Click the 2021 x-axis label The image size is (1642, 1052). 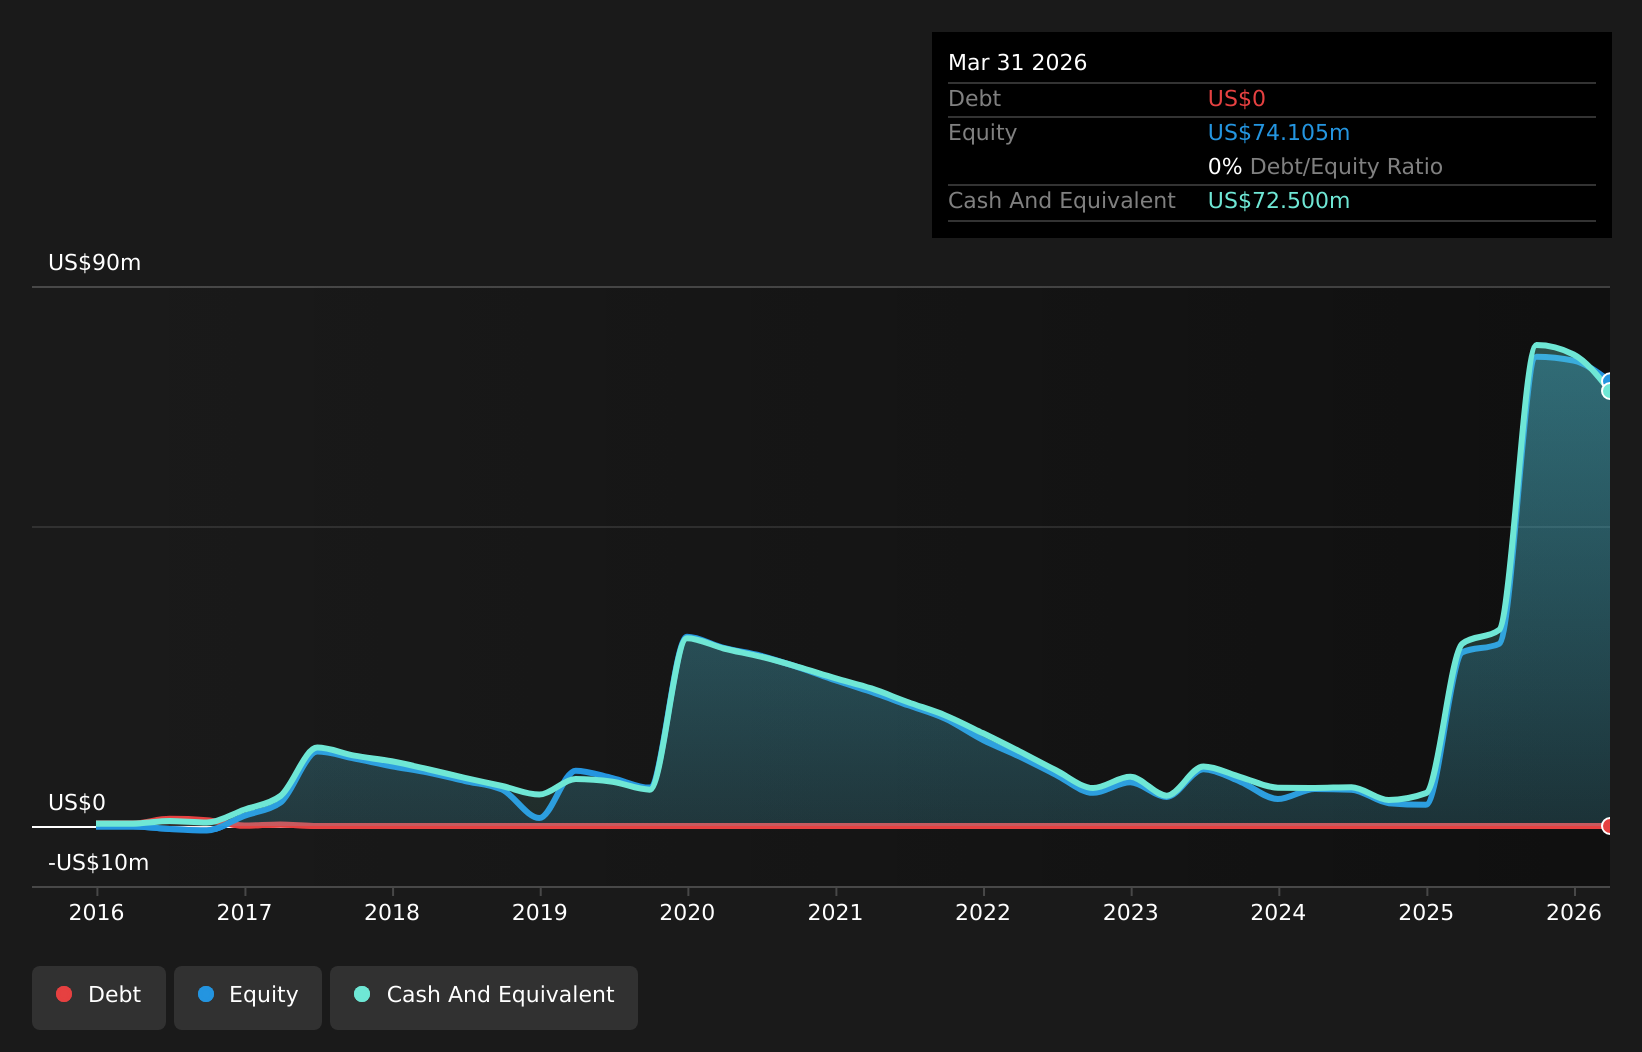coord(835,913)
